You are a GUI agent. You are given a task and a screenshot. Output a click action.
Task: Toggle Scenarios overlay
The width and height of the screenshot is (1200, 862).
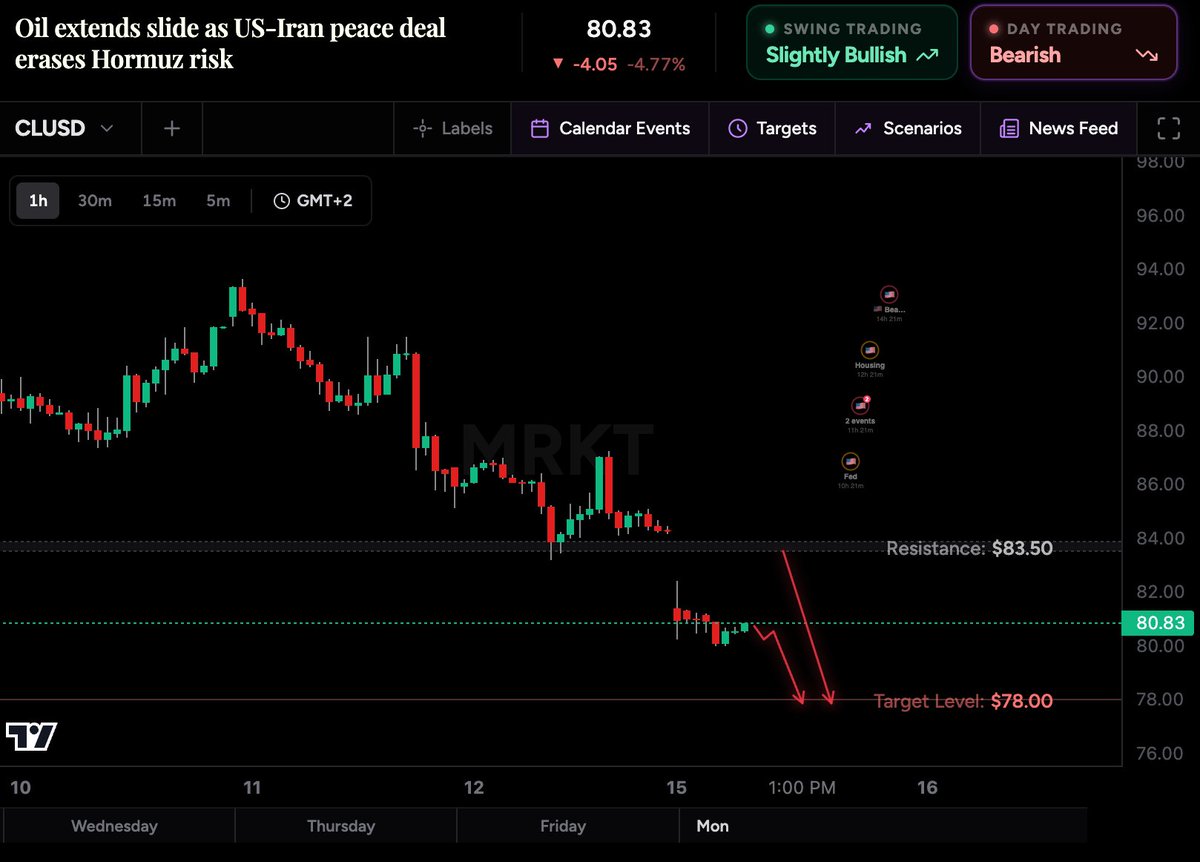coord(907,128)
